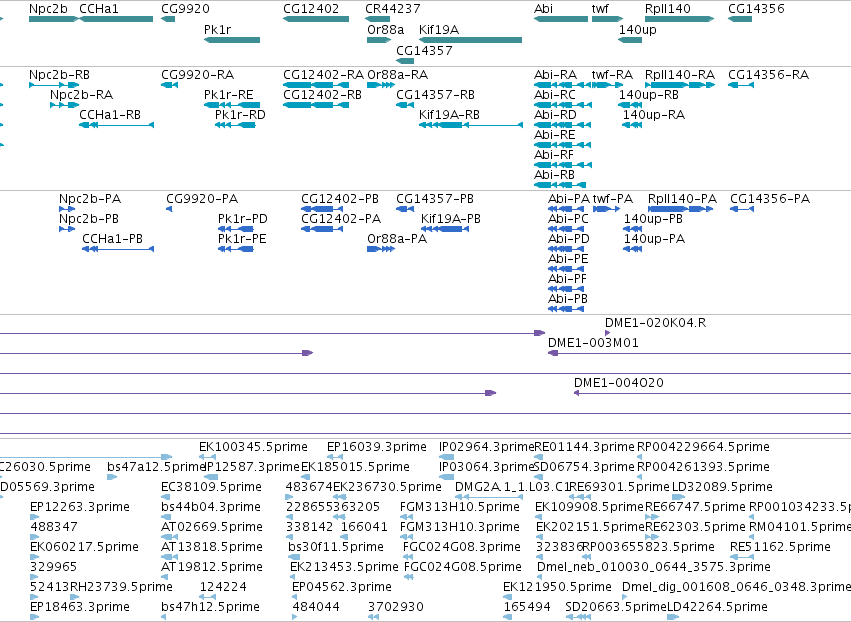Image resolution: width=851 pixels, height=622 pixels.
Task: Click the CG12402 gene feature
Action: 316,19
